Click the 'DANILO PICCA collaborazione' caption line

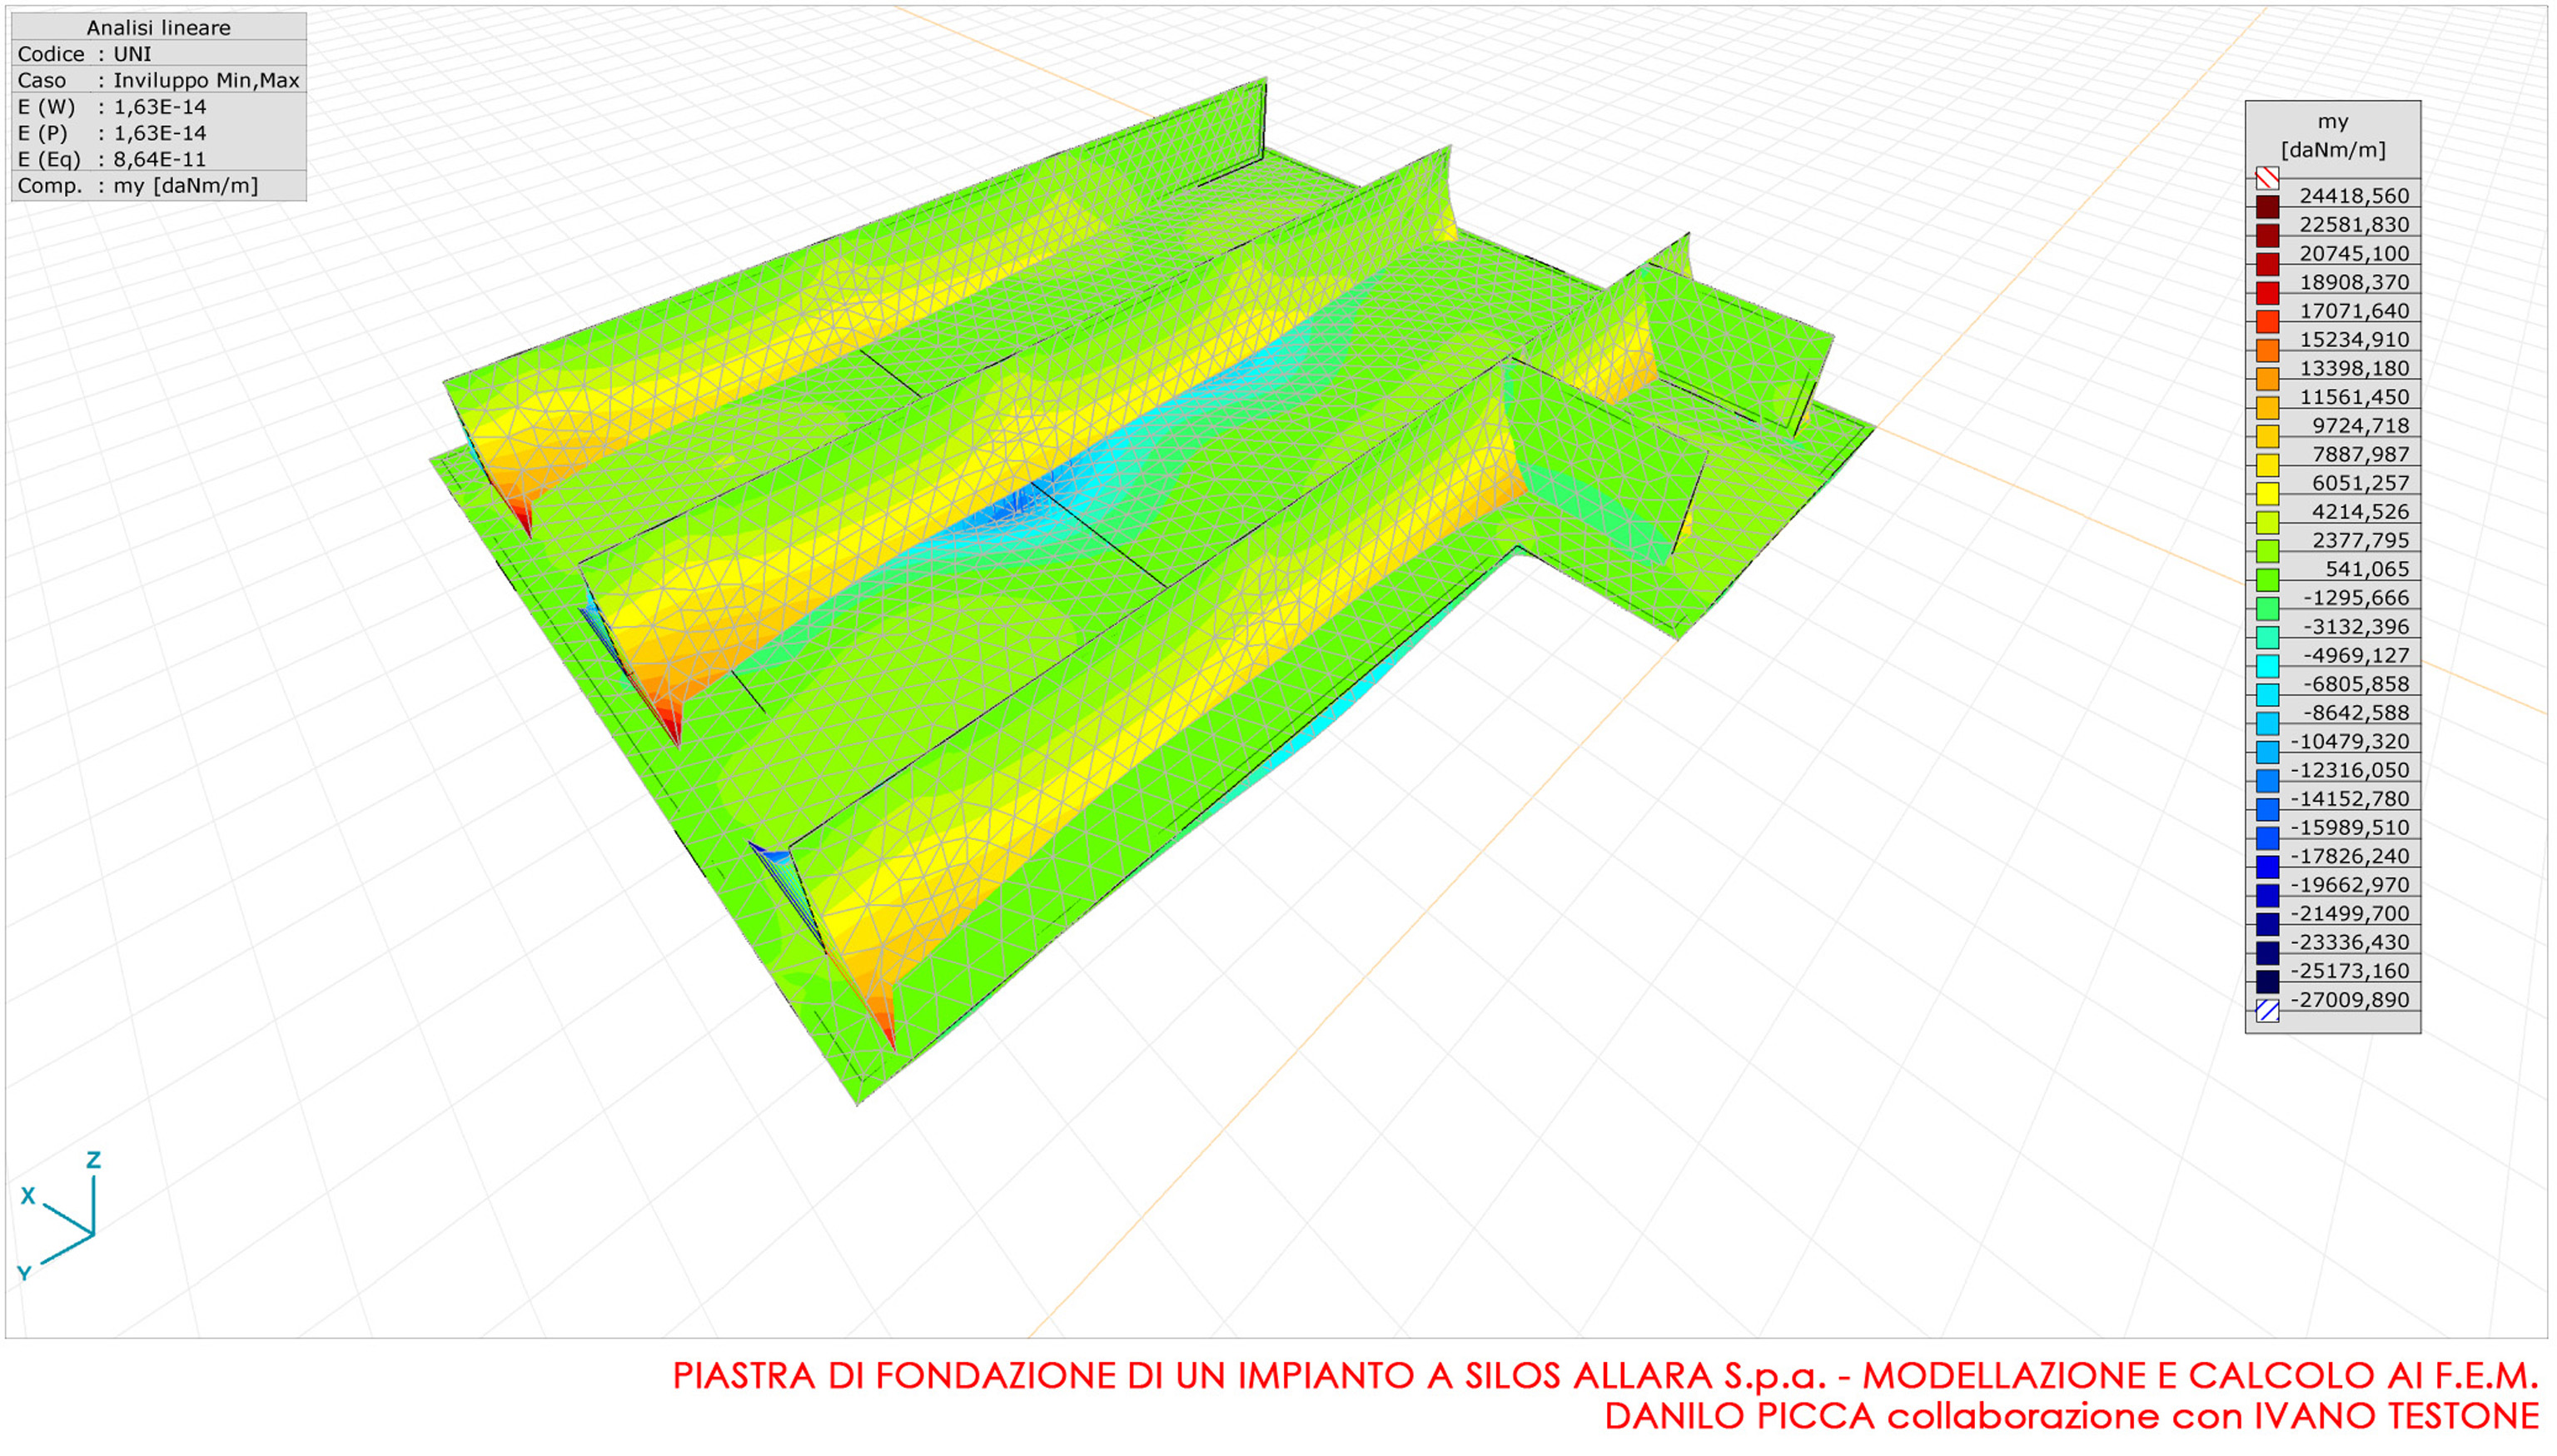[x=2072, y=1417]
